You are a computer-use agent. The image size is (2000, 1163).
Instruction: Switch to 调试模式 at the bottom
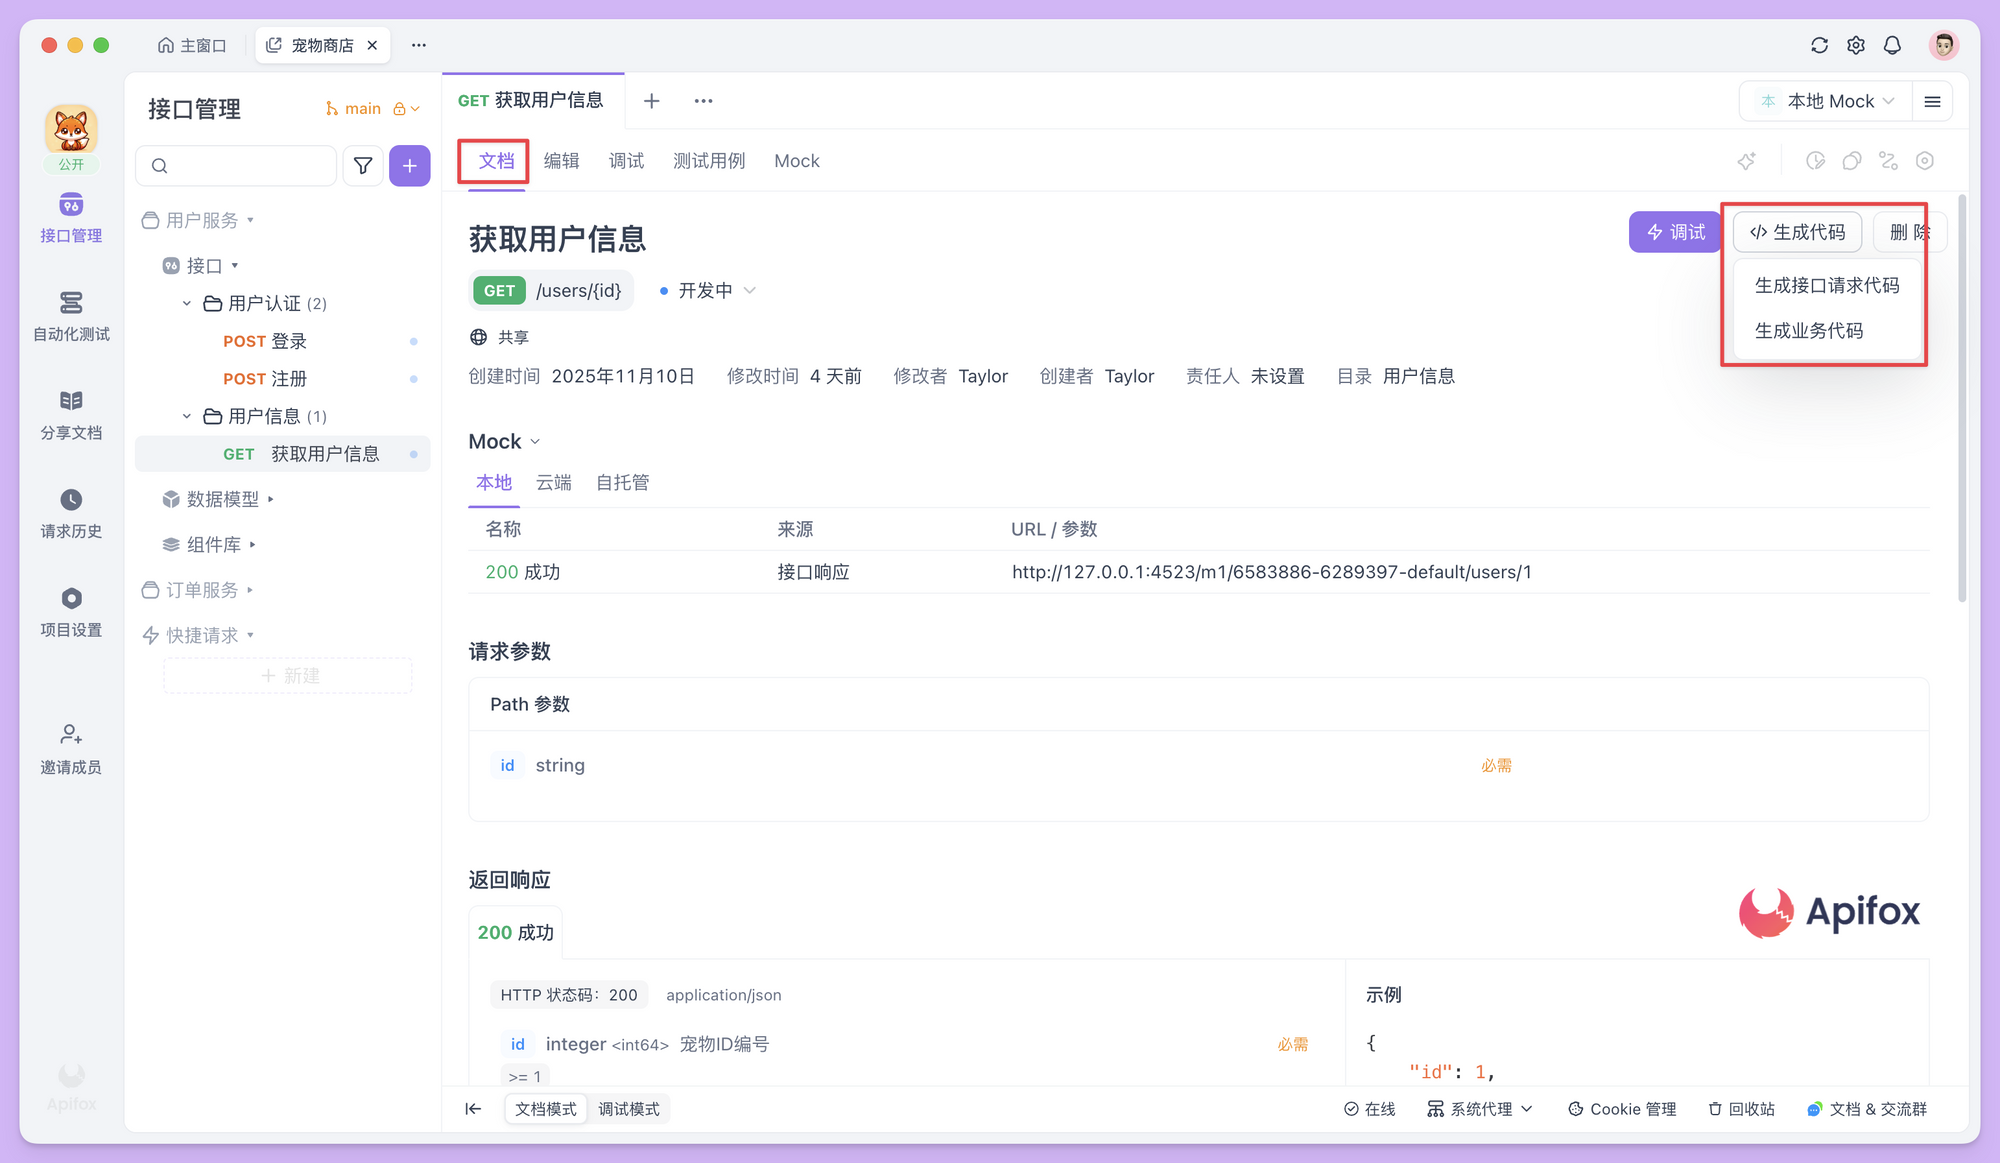[x=629, y=1108]
